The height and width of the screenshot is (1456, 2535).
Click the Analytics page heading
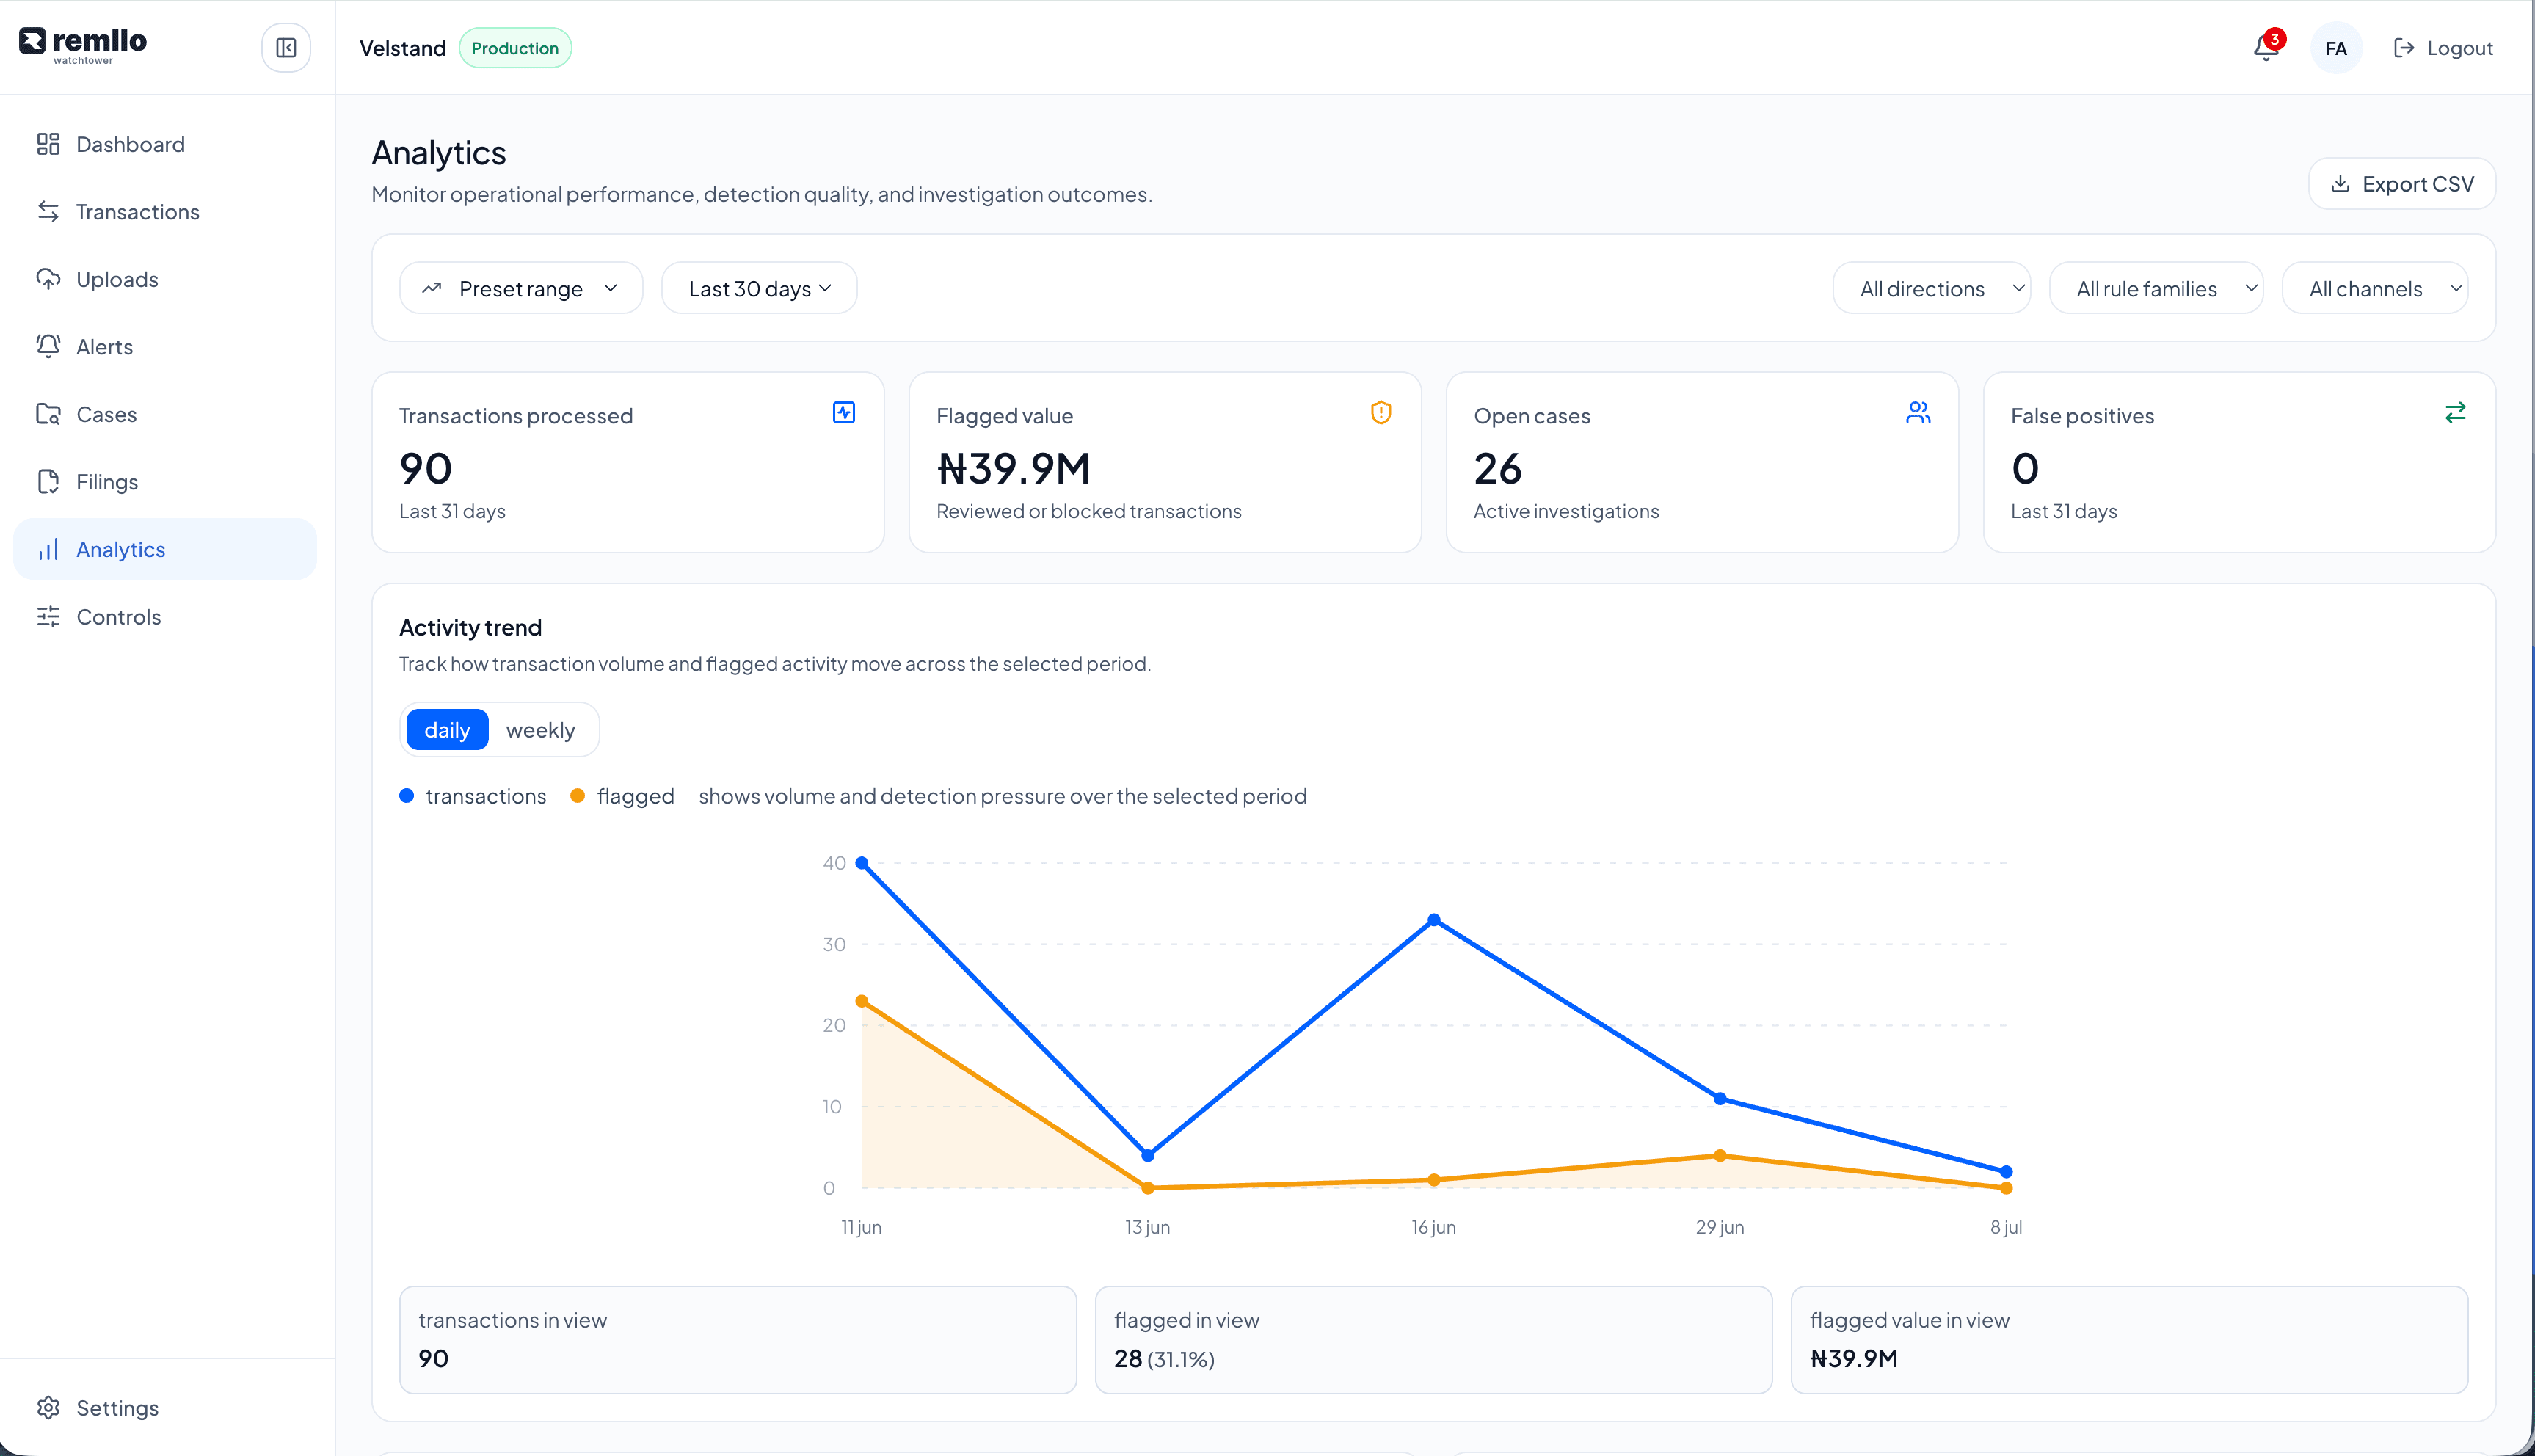pos(439,152)
